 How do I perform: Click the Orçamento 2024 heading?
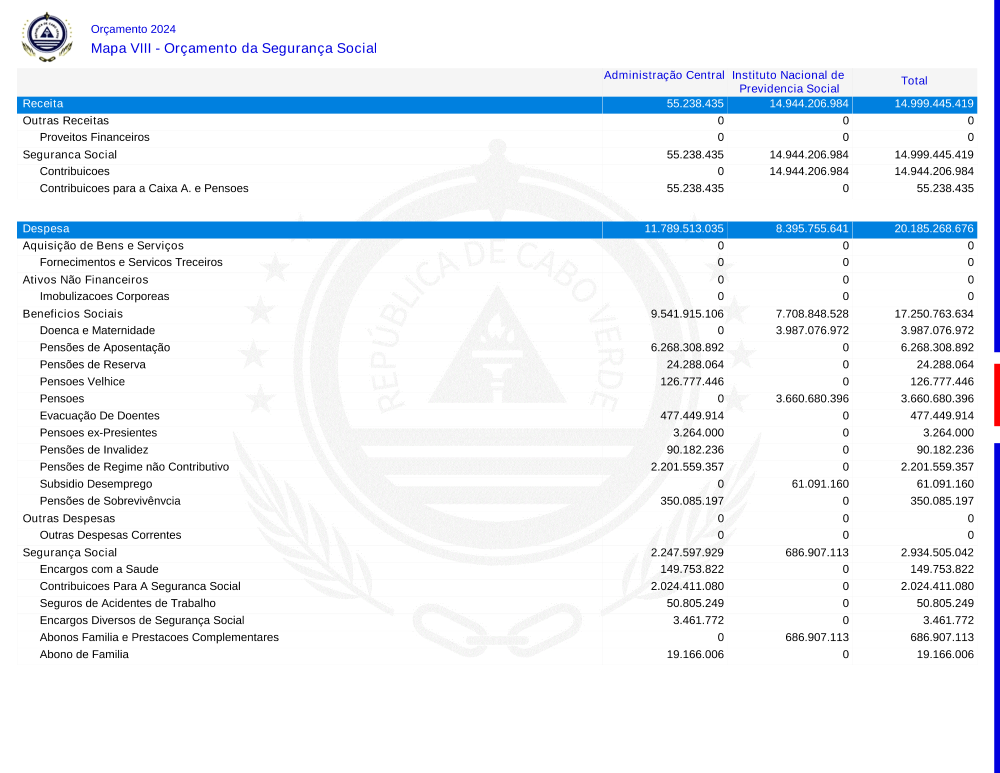click(x=133, y=29)
